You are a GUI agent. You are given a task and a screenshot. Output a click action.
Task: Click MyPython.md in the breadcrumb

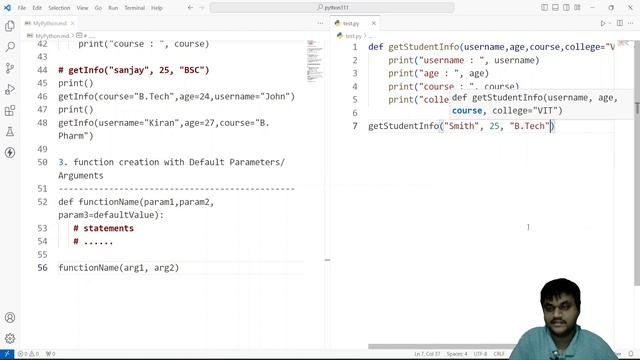point(52,36)
